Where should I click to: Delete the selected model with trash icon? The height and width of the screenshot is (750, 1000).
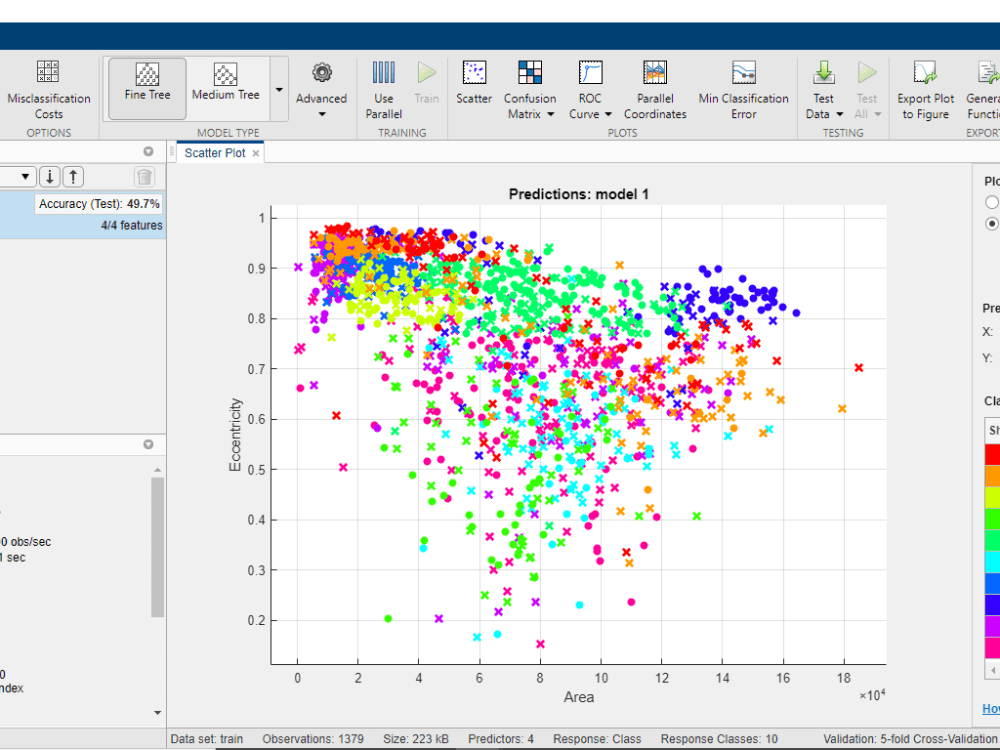144,176
